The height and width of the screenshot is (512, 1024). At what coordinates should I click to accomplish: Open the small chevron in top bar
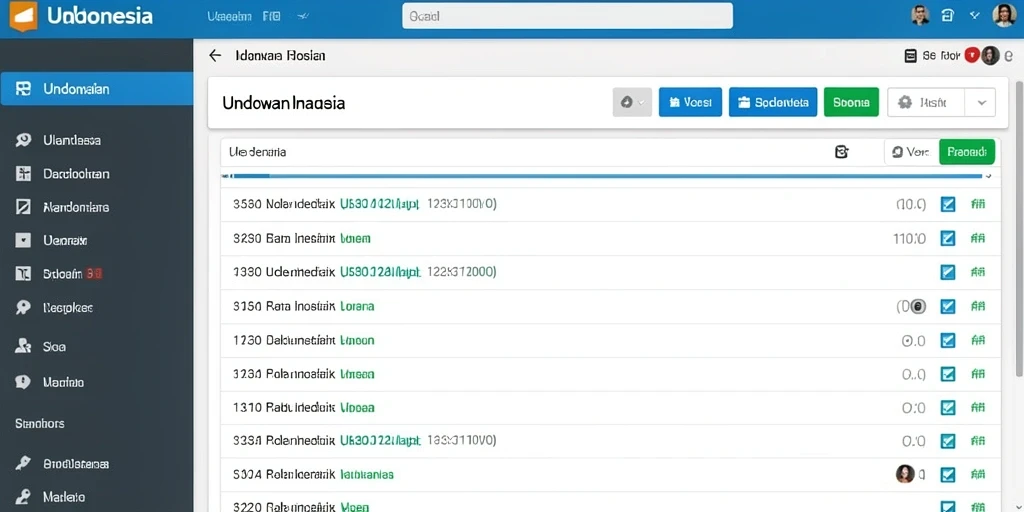pyautogui.click(x=975, y=16)
